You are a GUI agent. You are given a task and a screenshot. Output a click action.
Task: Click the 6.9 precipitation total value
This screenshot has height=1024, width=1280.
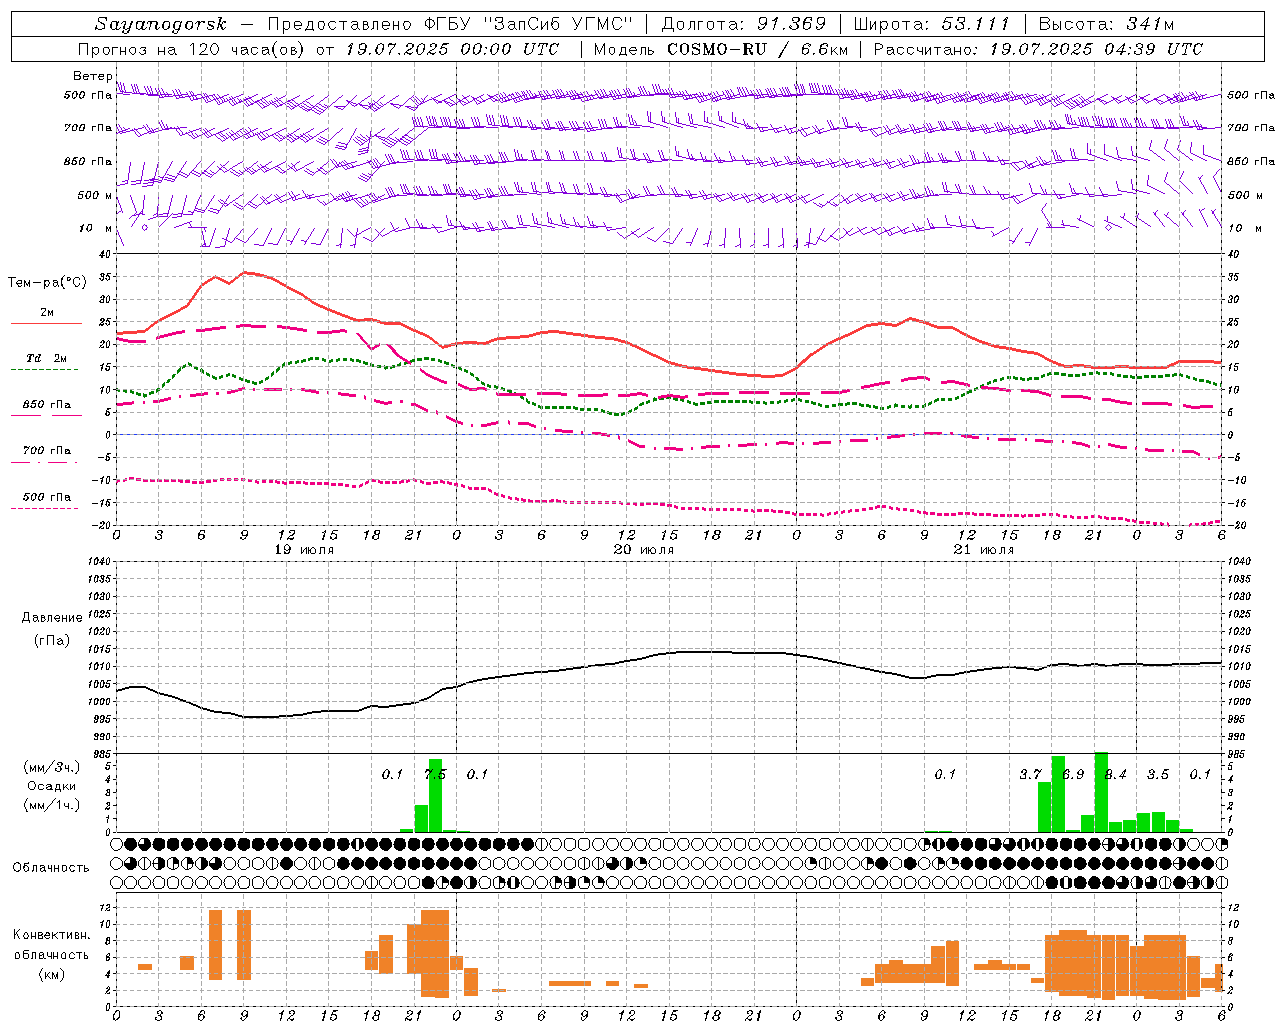[1073, 775]
